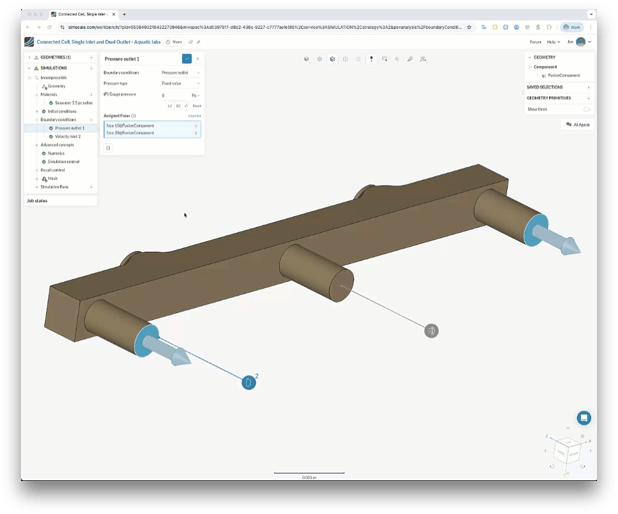The height and width of the screenshot is (514, 618).
Task: Open the Pa unit dropdown
Action: click(x=196, y=95)
